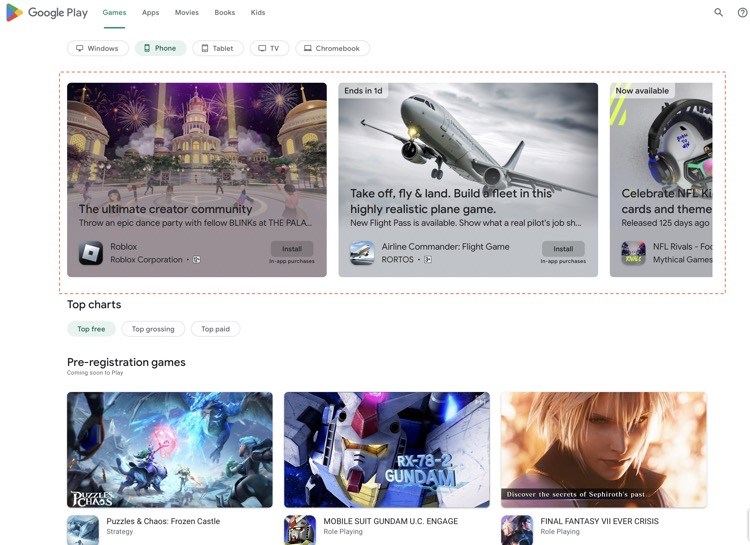Click the content rating icon beside RORTOS

(428, 260)
